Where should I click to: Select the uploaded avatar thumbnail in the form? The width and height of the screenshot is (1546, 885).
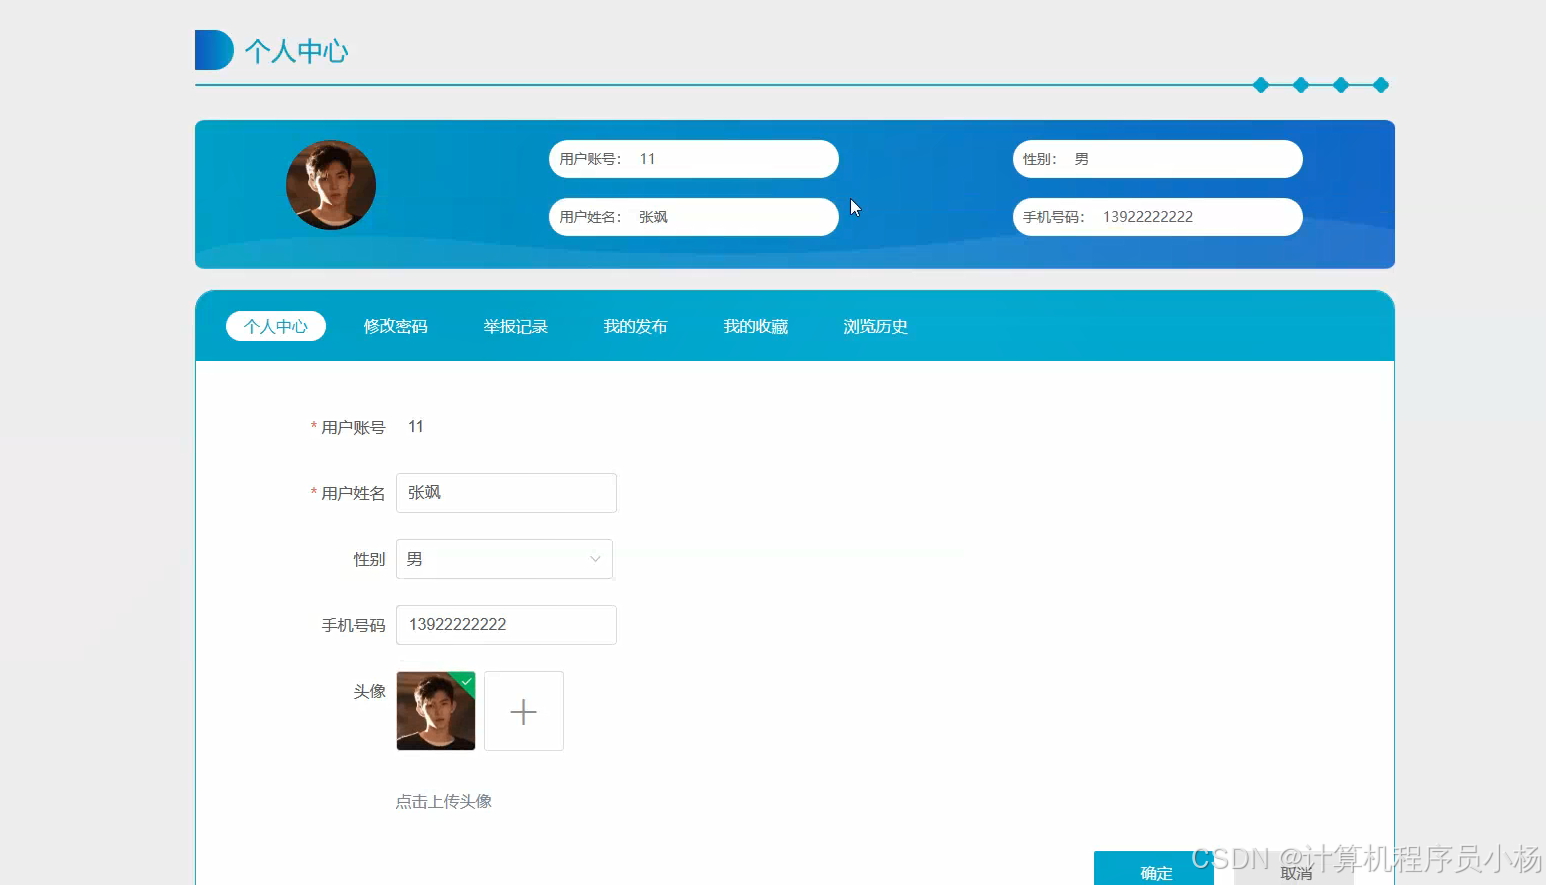point(436,711)
